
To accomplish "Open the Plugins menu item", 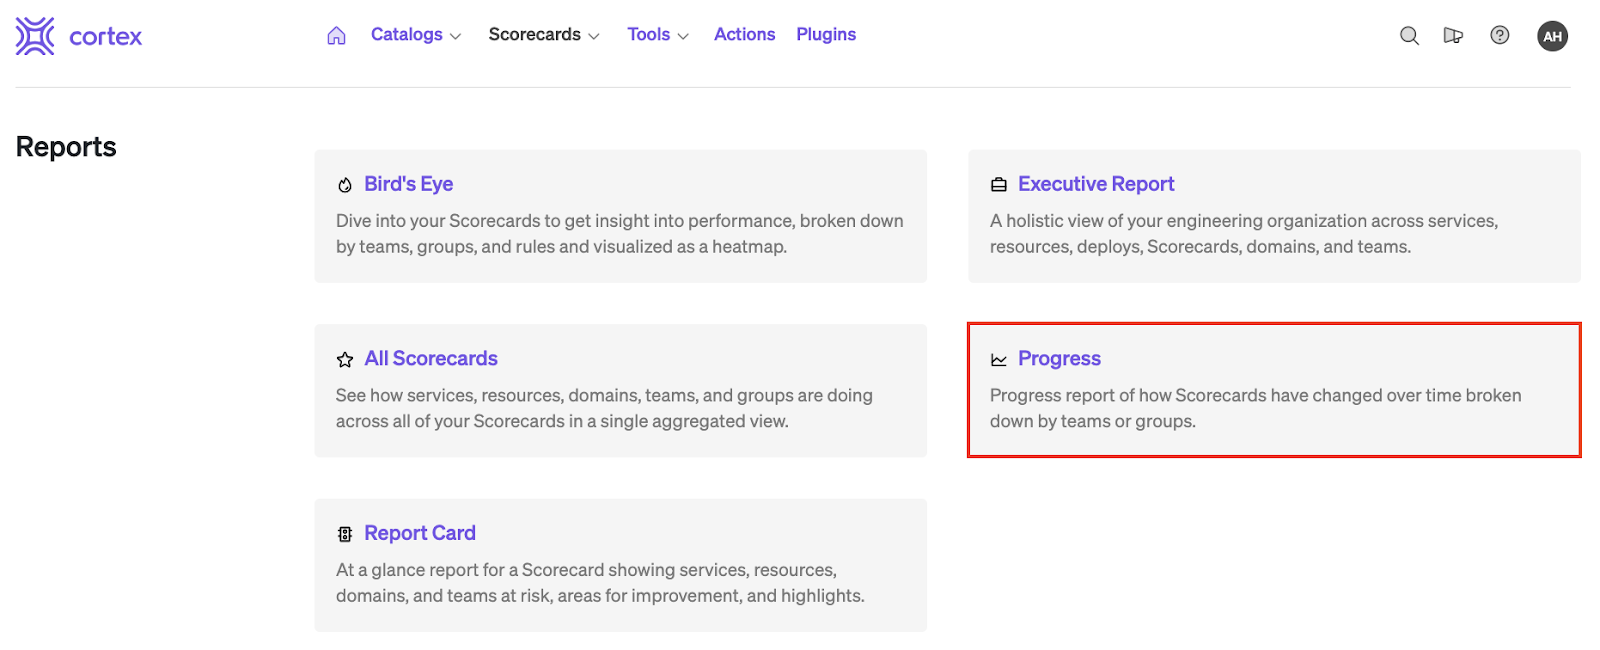I will click(x=825, y=35).
